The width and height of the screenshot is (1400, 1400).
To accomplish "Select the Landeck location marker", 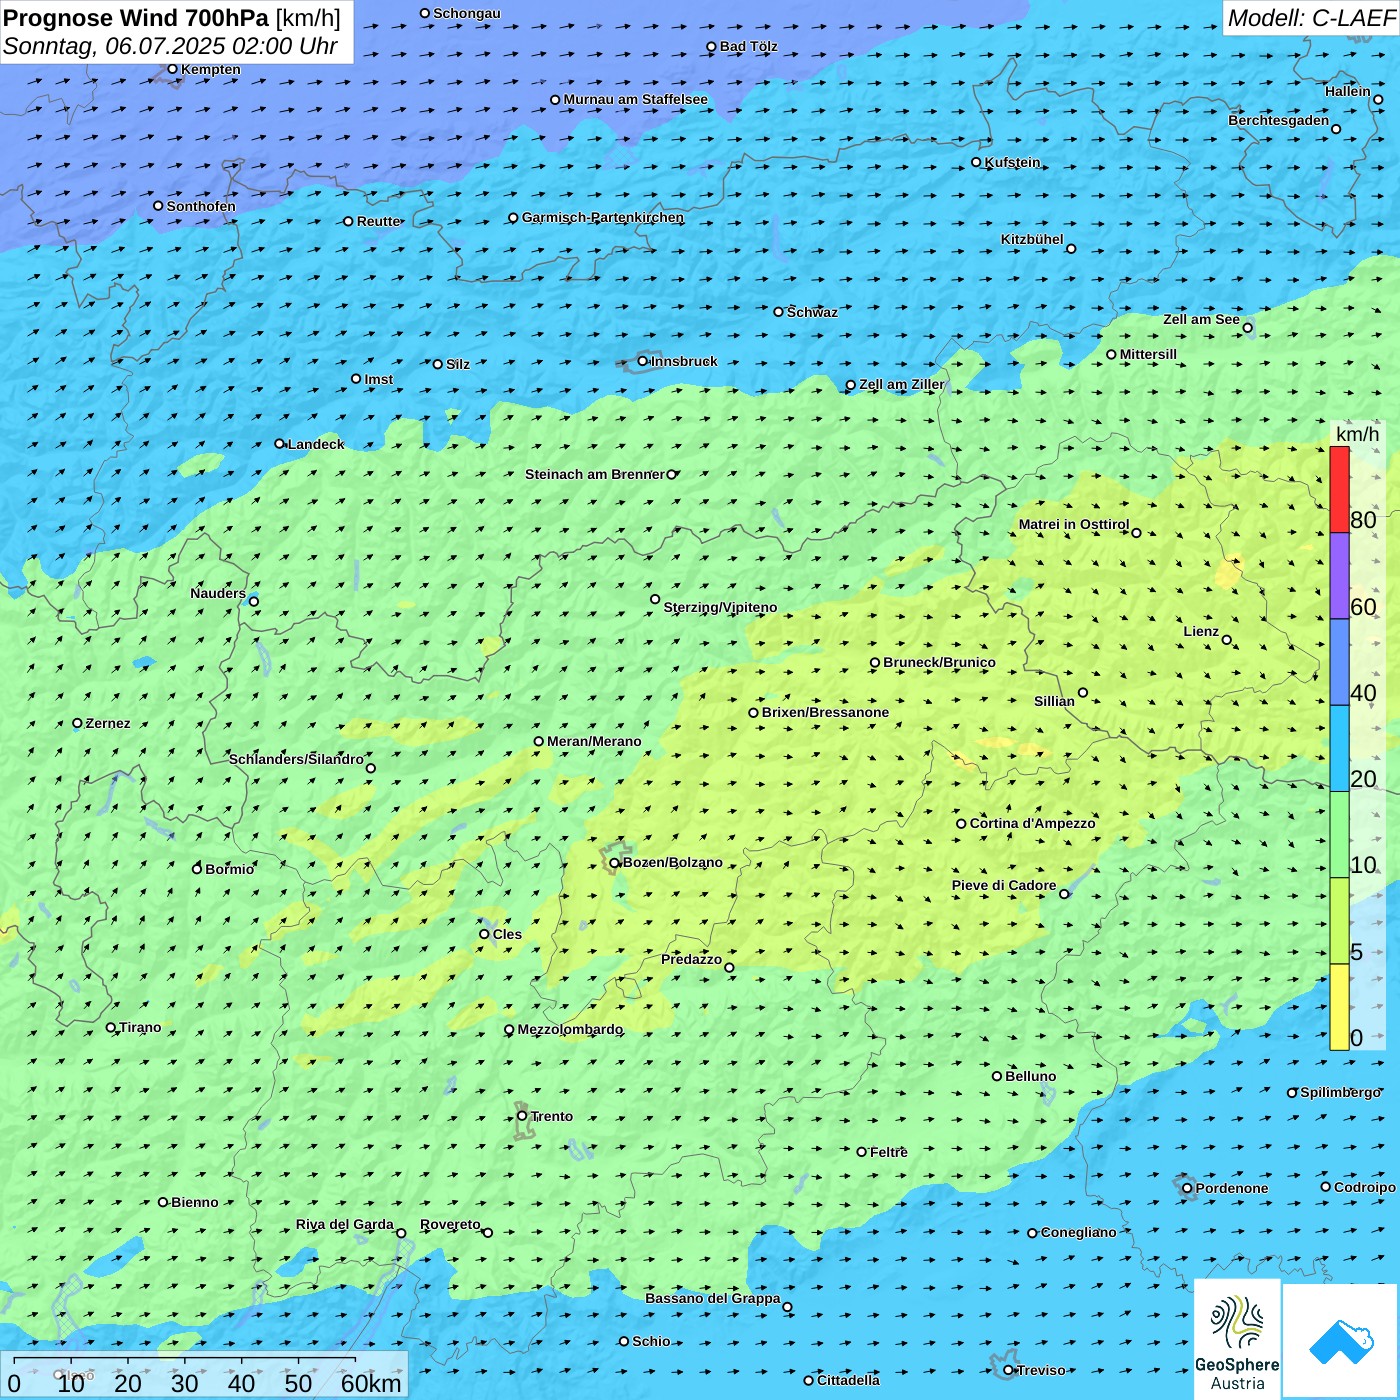I will (280, 444).
